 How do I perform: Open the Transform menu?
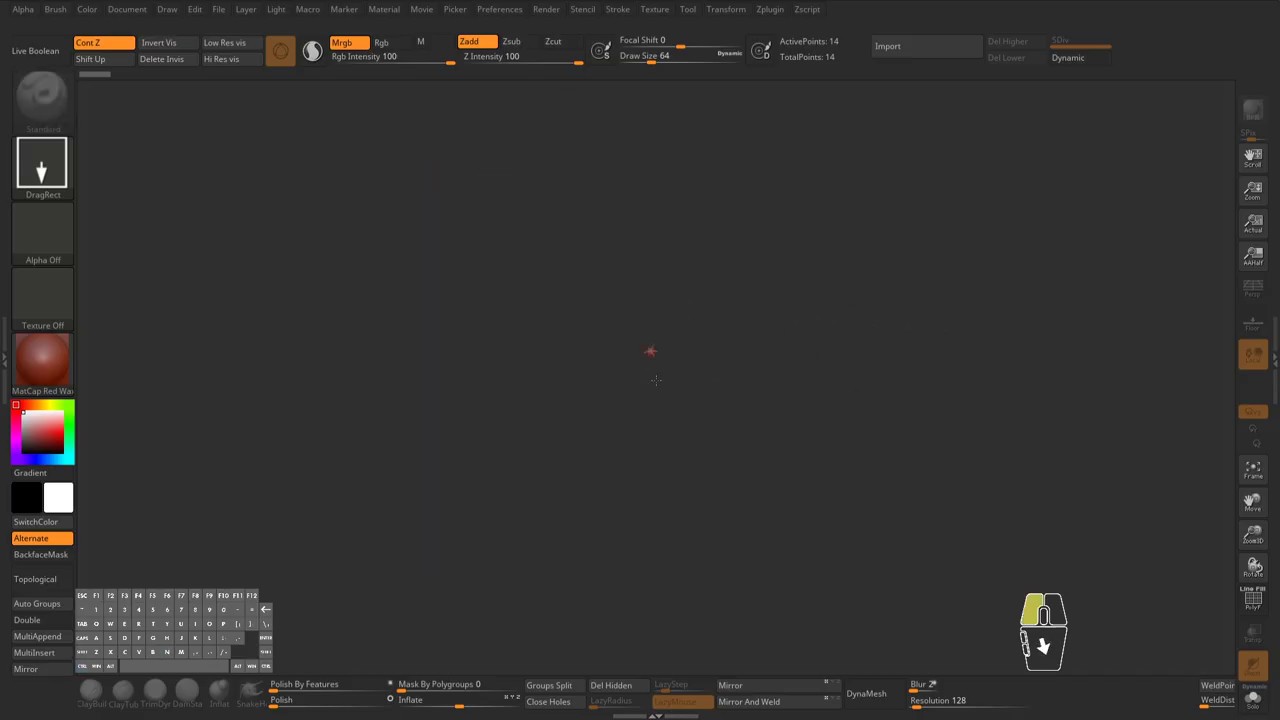(x=726, y=9)
